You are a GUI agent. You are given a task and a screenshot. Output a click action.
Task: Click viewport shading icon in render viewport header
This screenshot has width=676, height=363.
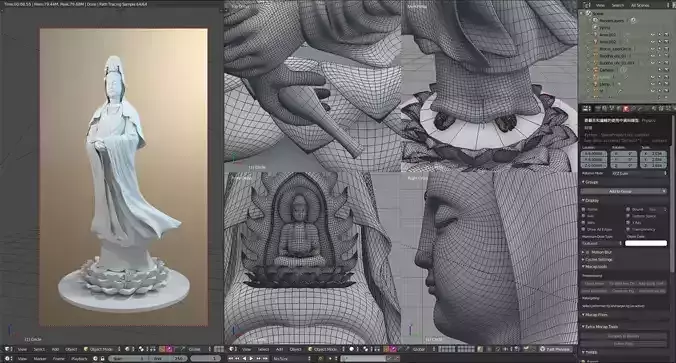127,349
